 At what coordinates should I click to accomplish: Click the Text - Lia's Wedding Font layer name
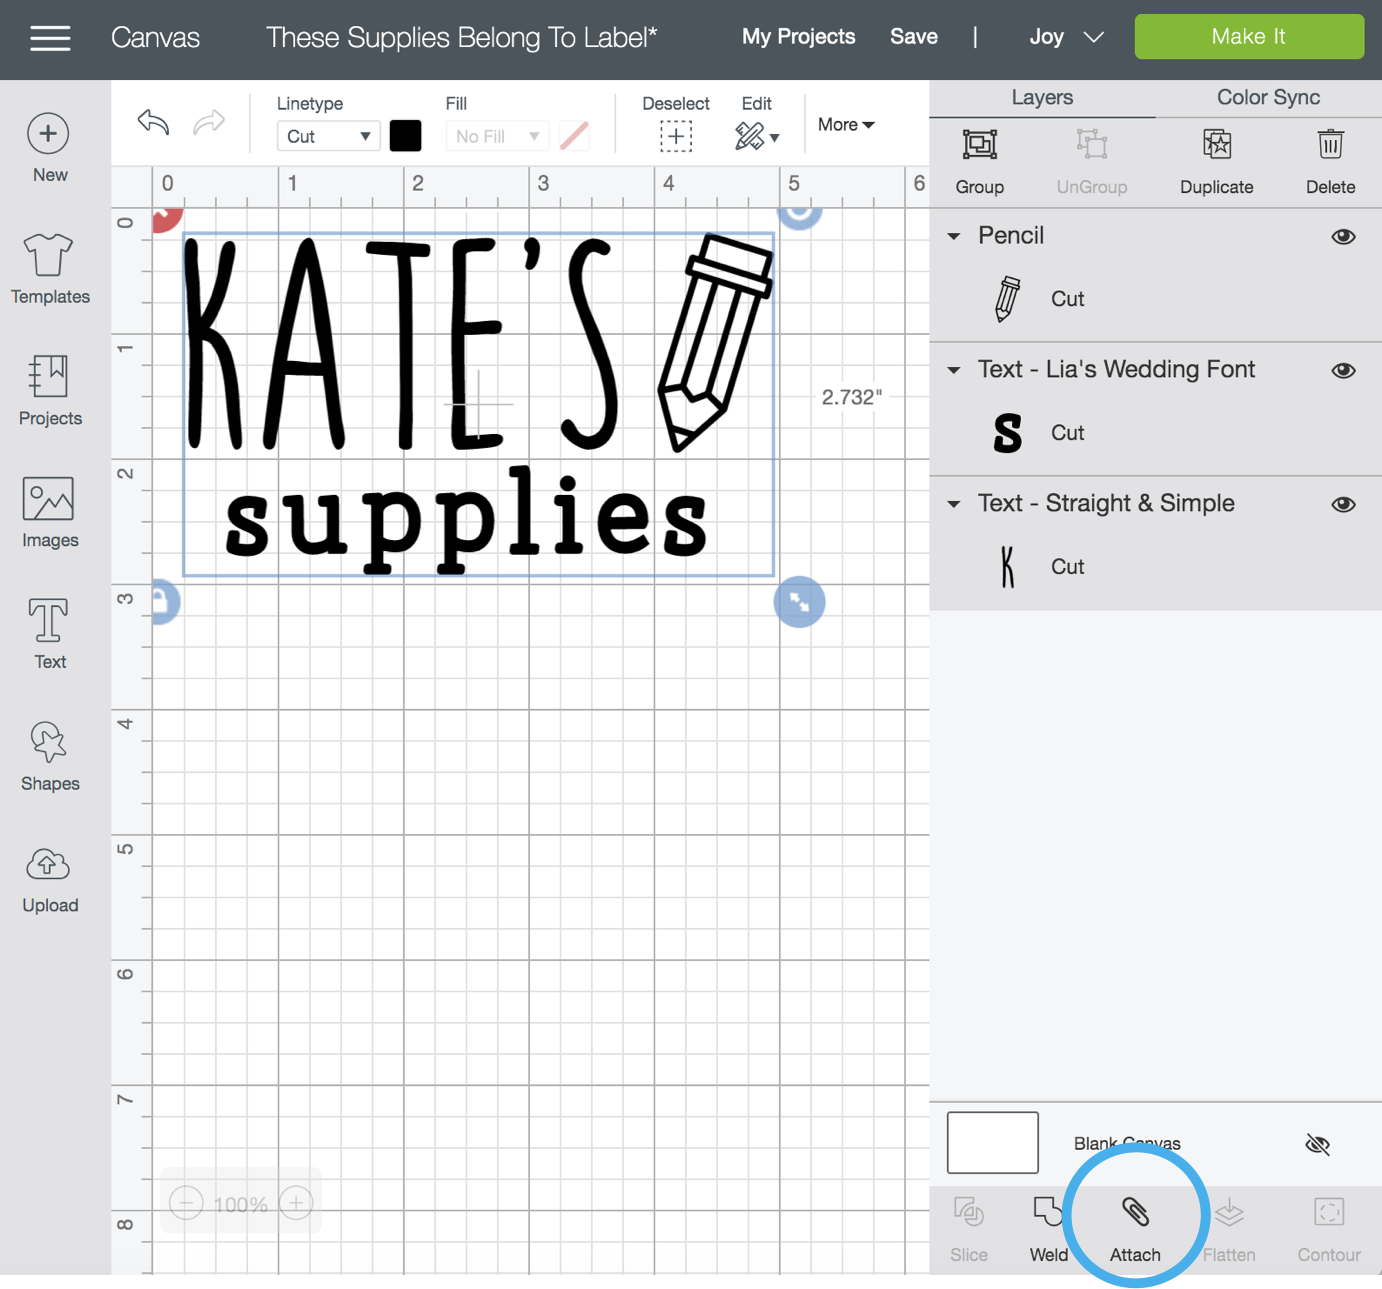point(1116,370)
